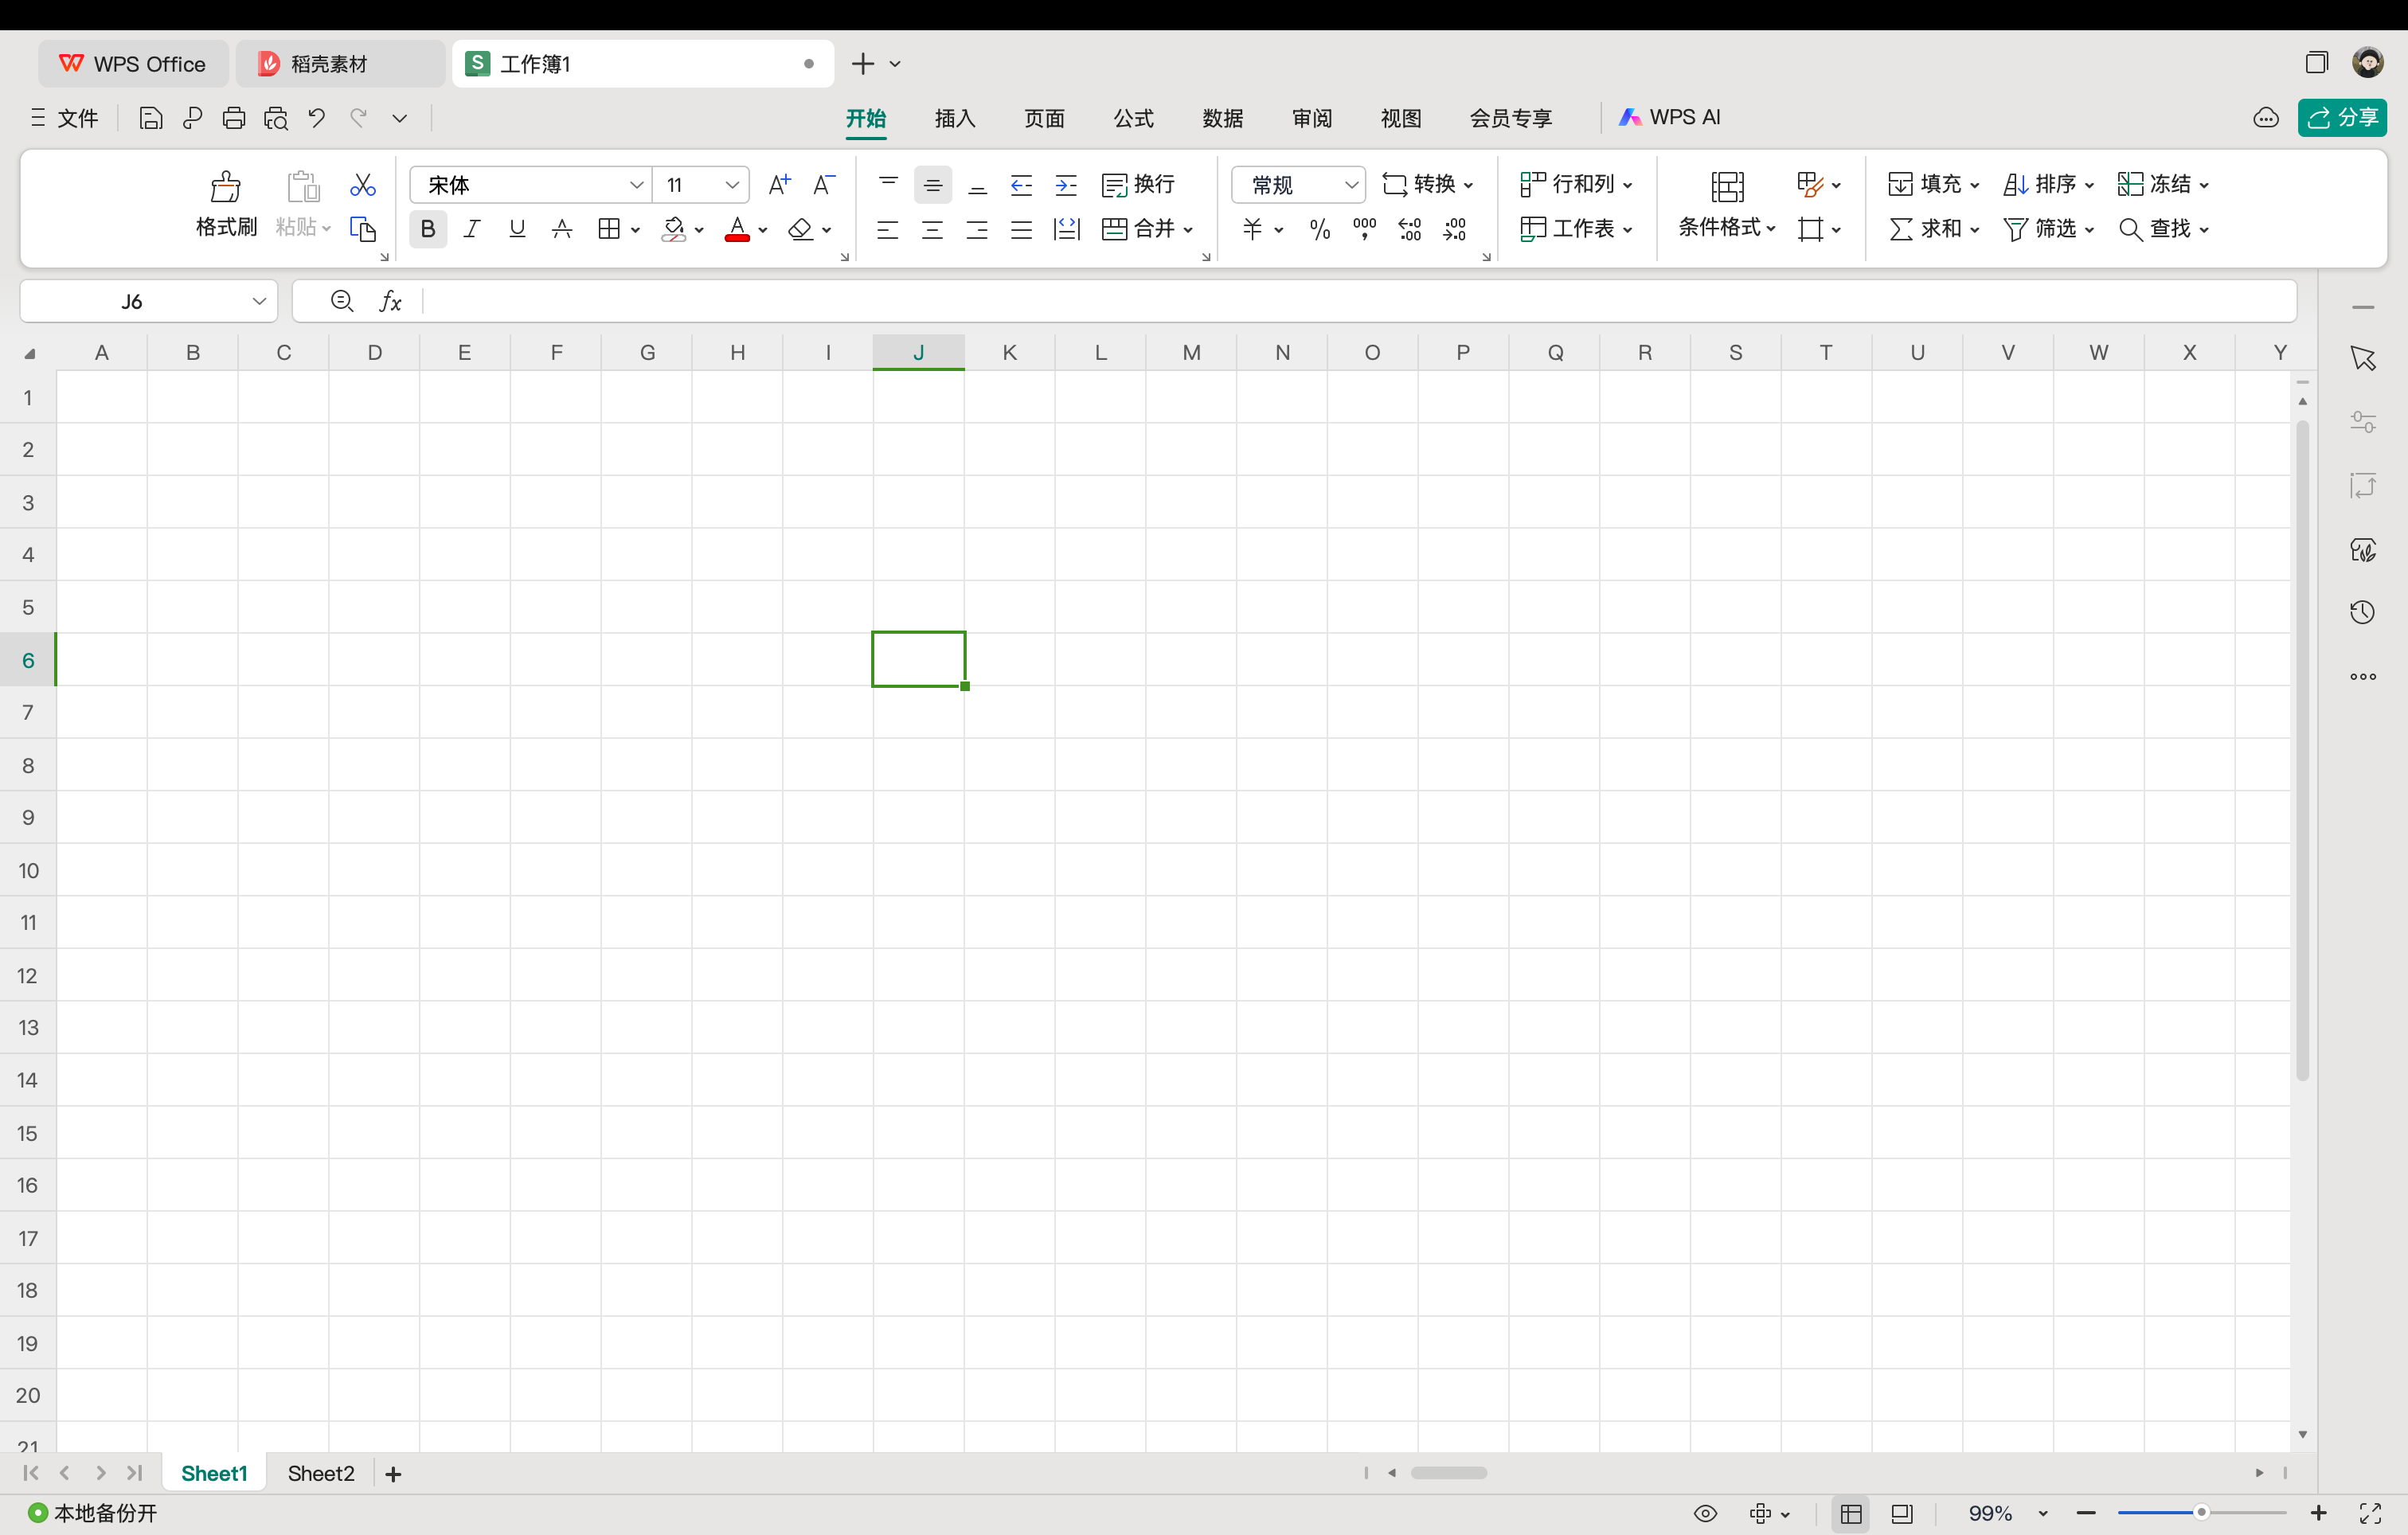The width and height of the screenshot is (2408, 1535).
Task: Click the Name Box showing J6
Action: [132, 301]
